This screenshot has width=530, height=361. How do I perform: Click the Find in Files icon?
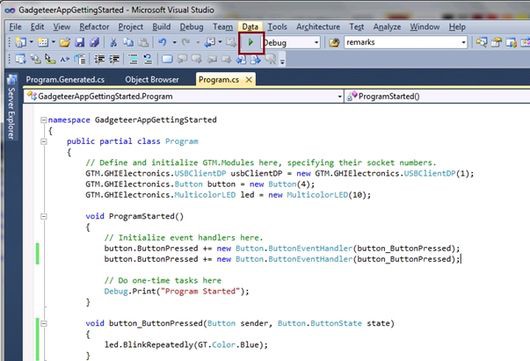334,43
